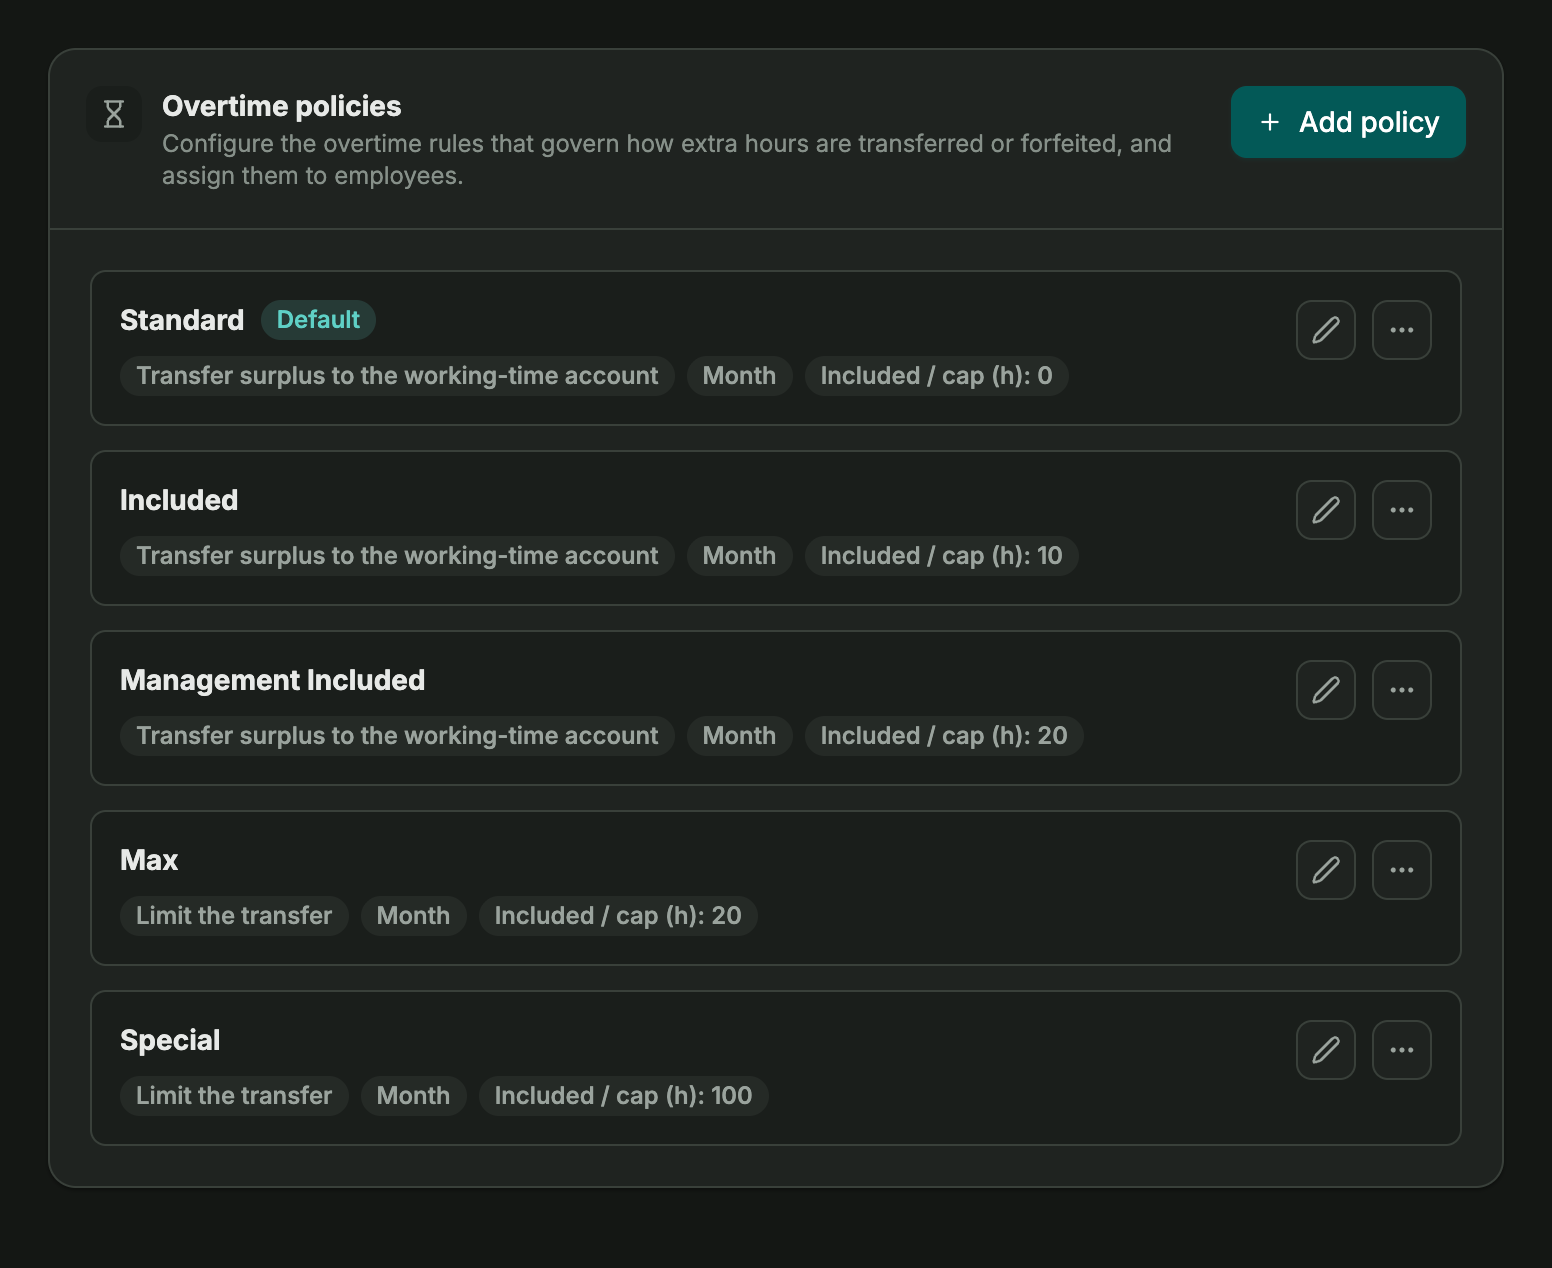Image resolution: width=1552 pixels, height=1268 pixels.
Task: Edit the Standard policy via pencil icon
Action: click(x=1326, y=330)
